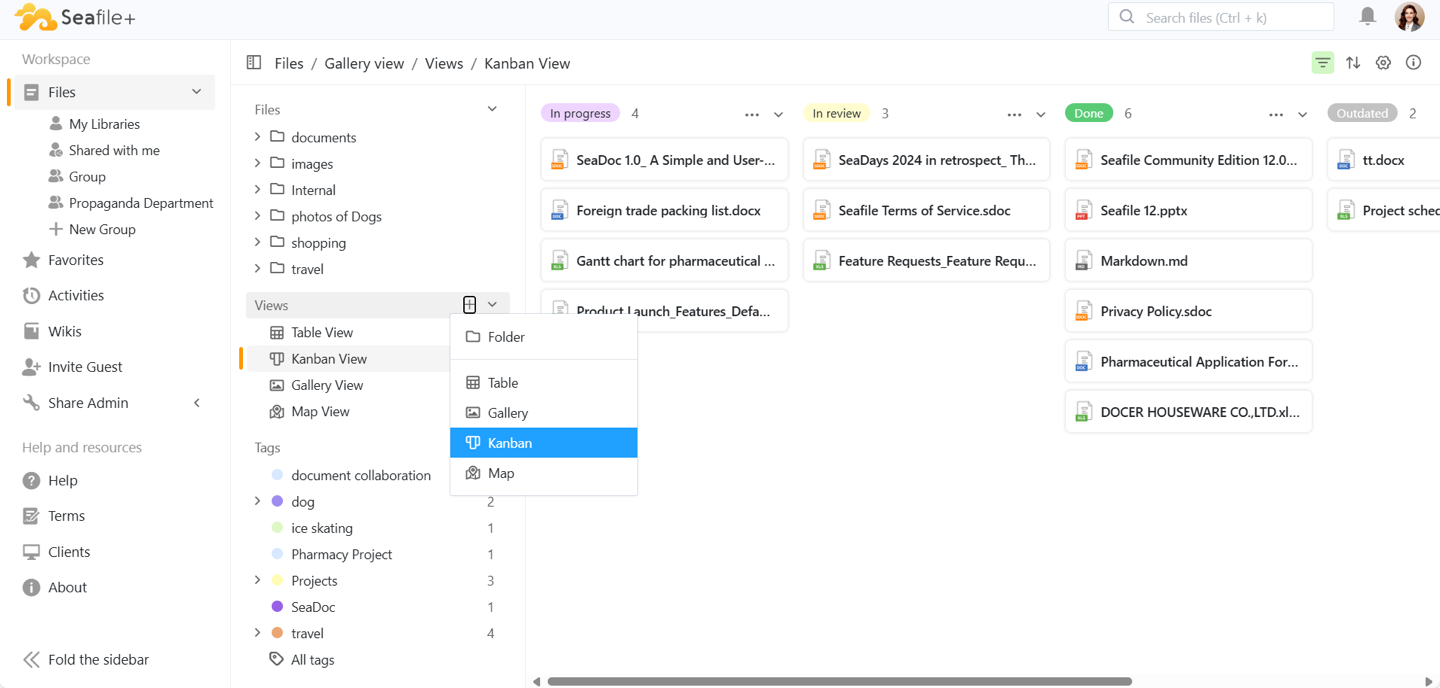Viewport: 1440px width, 688px height.
Task: Open the Clients monitor item
Action: (56, 552)
